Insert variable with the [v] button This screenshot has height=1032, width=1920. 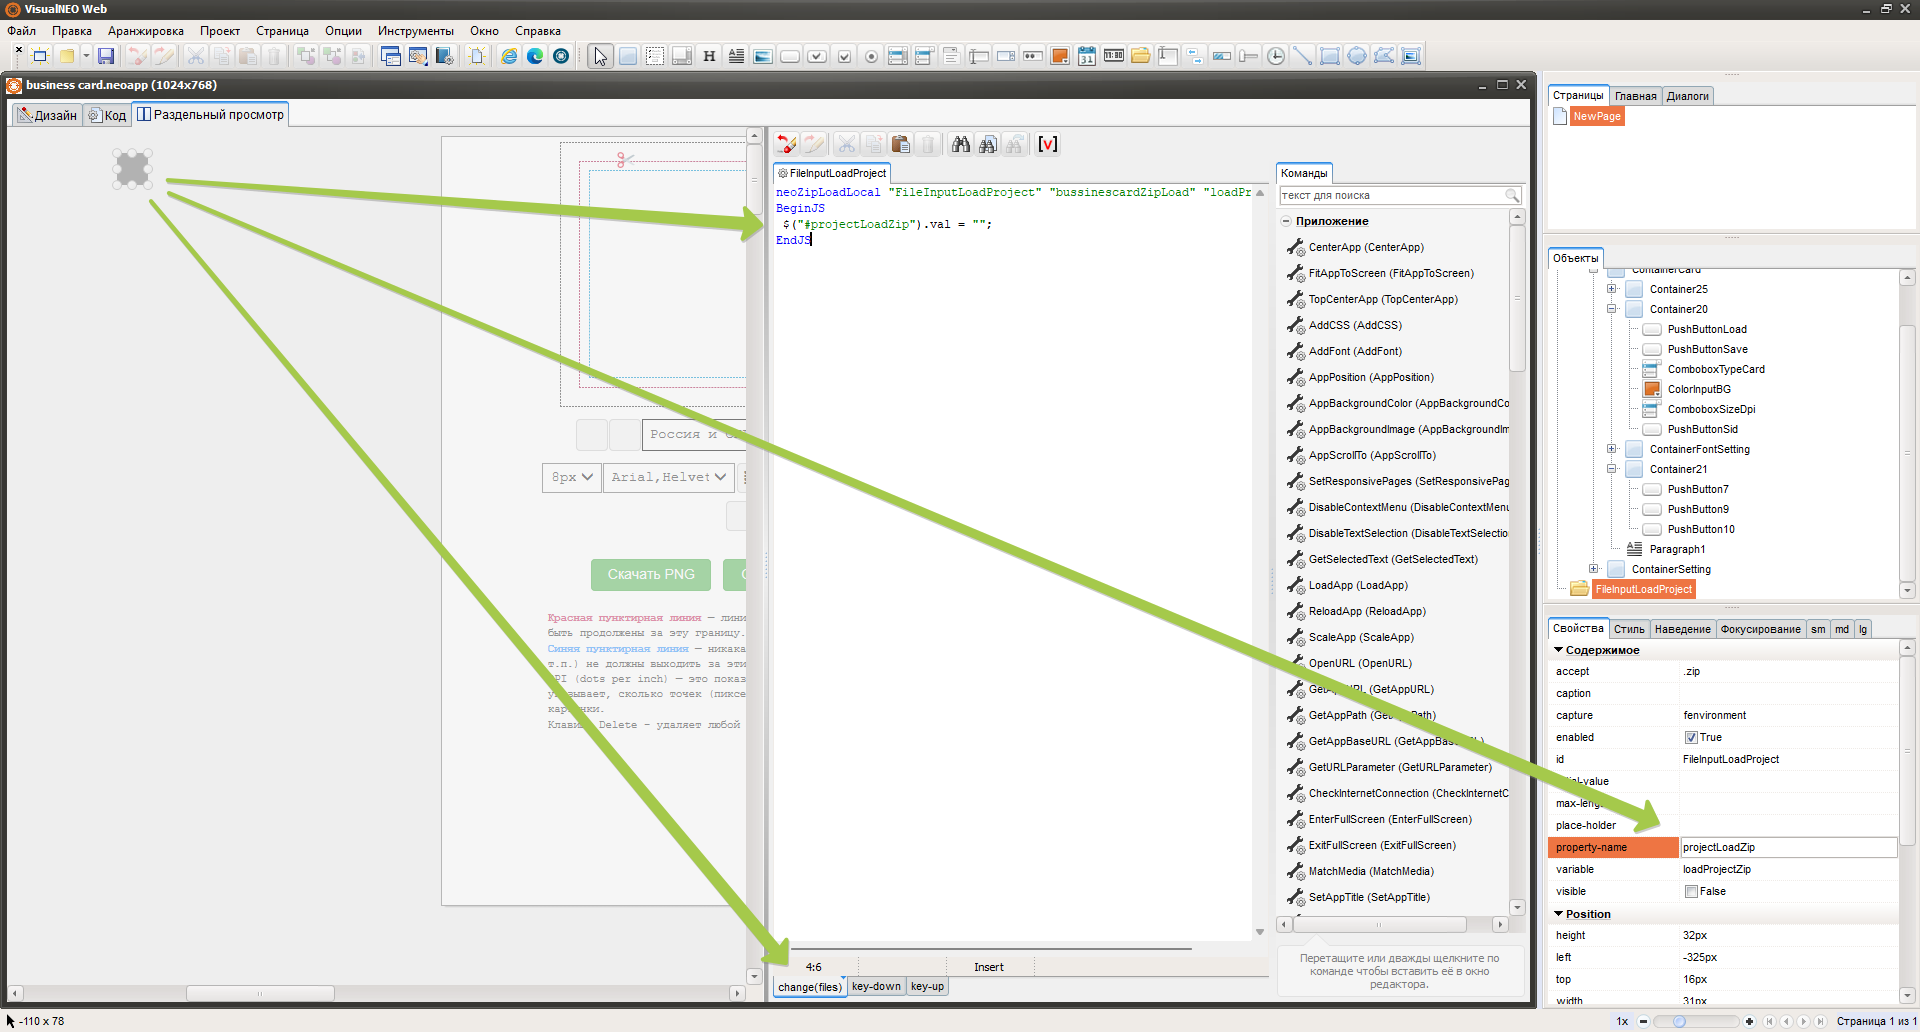coord(1048,145)
